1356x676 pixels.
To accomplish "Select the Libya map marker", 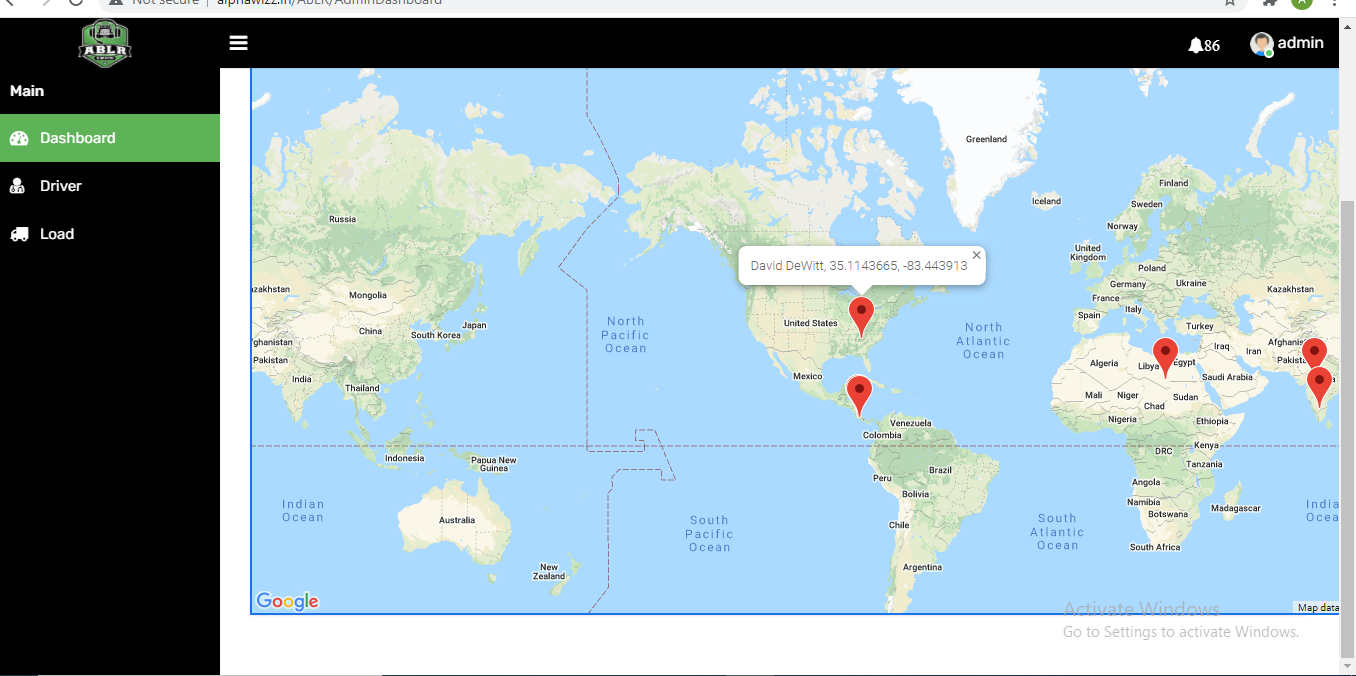I will pos(1165,357).
